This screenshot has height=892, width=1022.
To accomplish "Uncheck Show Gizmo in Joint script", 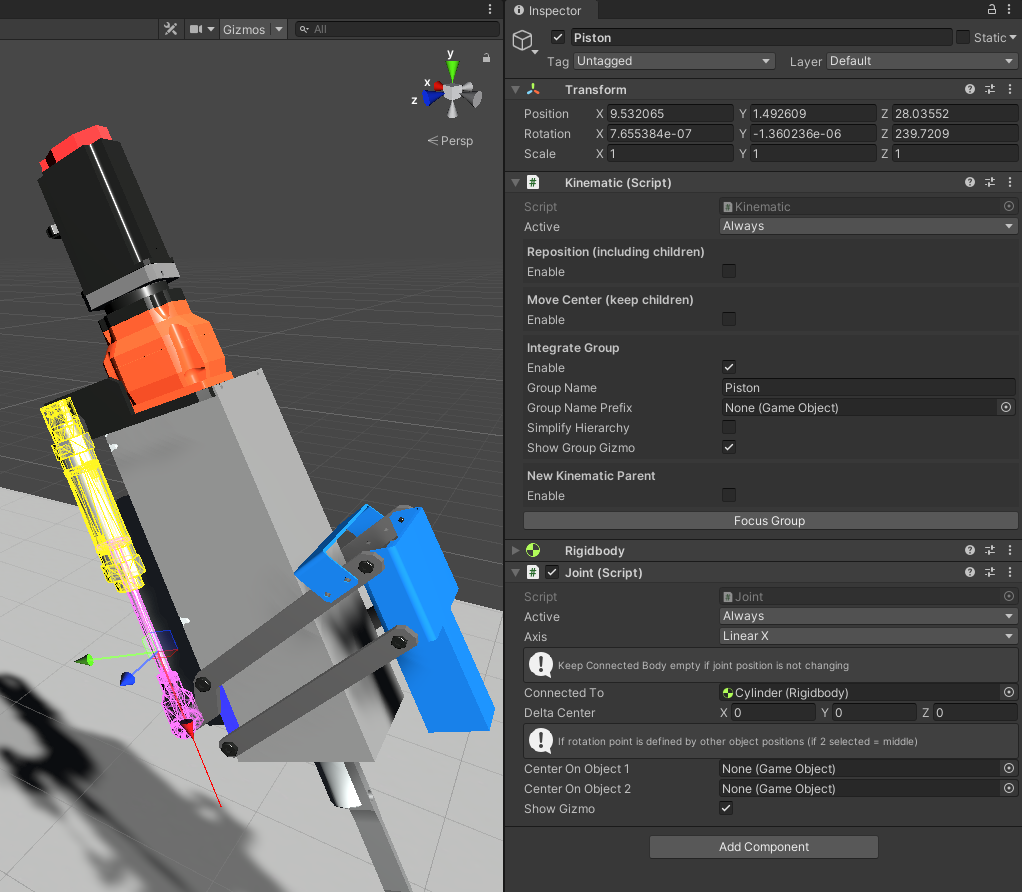I will pos(727,809).
